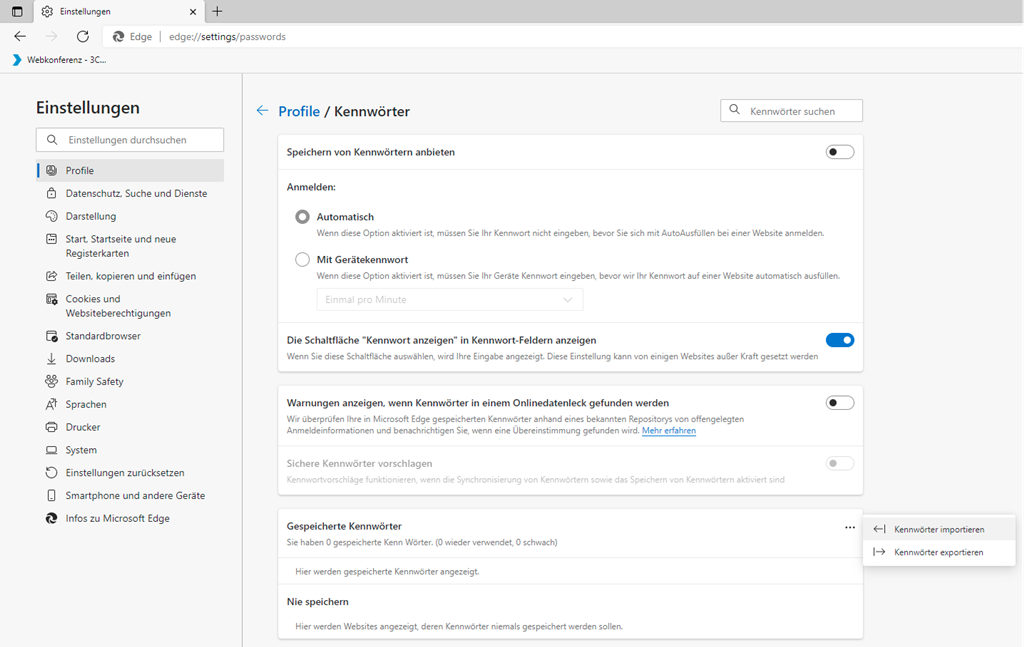
Task: Click the Mehr erfahren link
Action: coord(668,431)
